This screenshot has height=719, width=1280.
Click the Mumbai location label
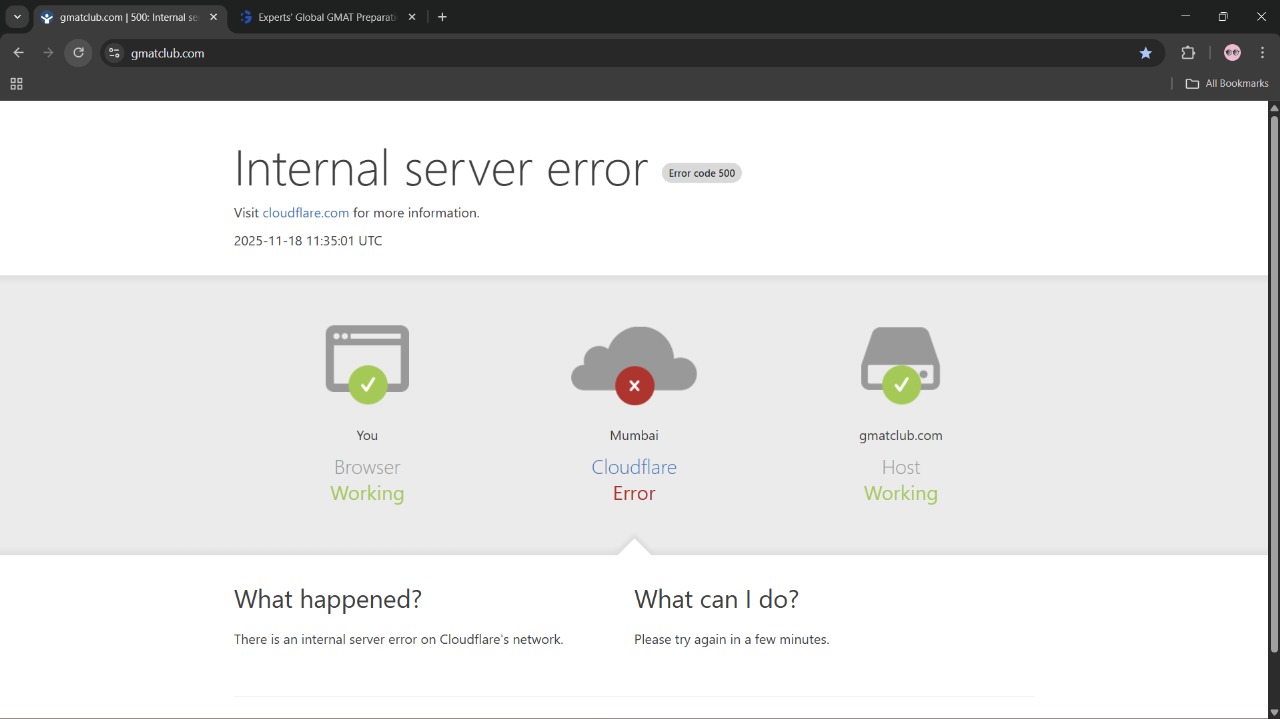coord(634,435)
